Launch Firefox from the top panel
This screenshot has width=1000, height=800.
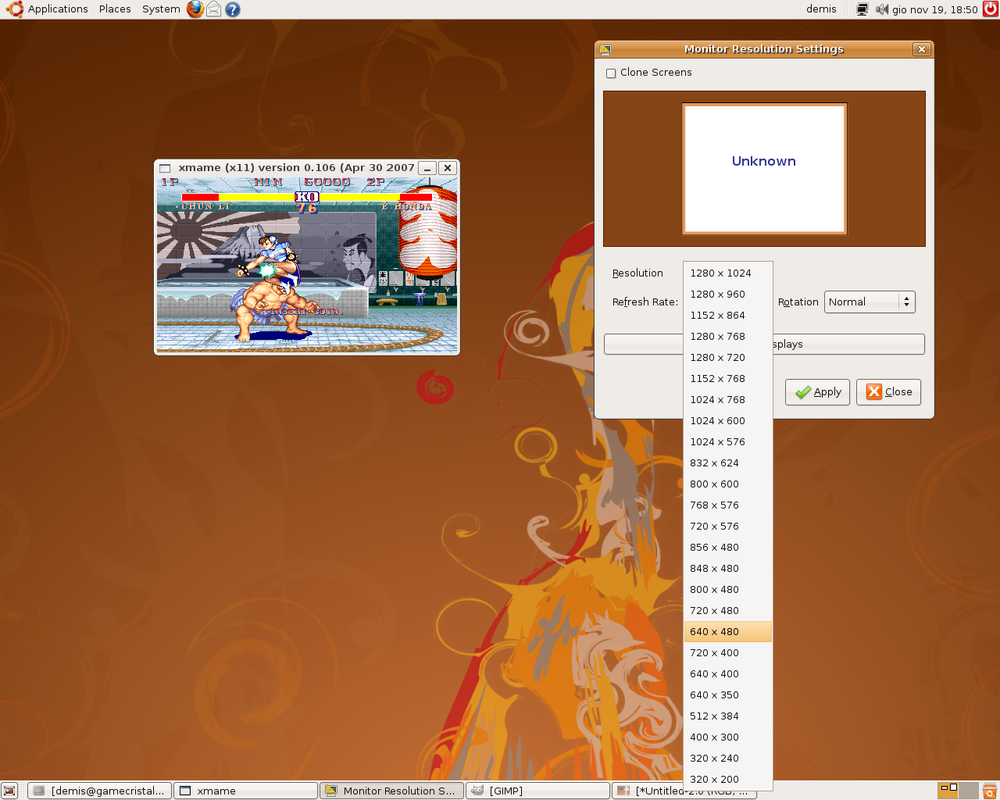tap(195, 9)
